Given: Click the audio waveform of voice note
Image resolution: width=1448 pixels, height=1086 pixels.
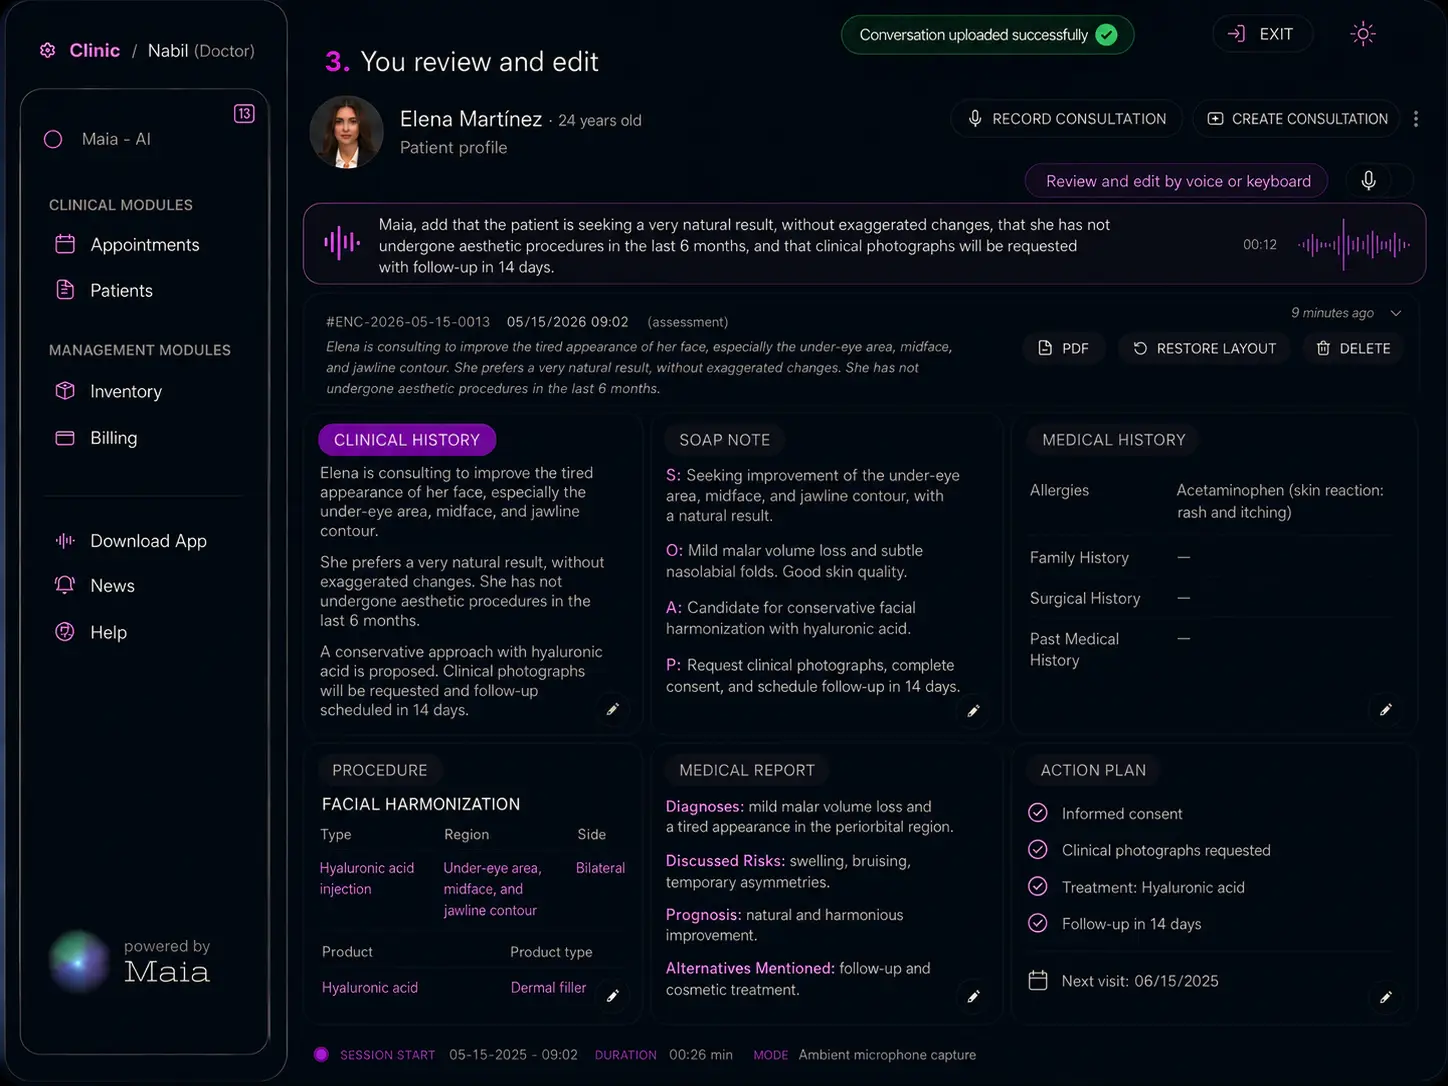Looking at the screenshot, I should tap(1354, 244).
